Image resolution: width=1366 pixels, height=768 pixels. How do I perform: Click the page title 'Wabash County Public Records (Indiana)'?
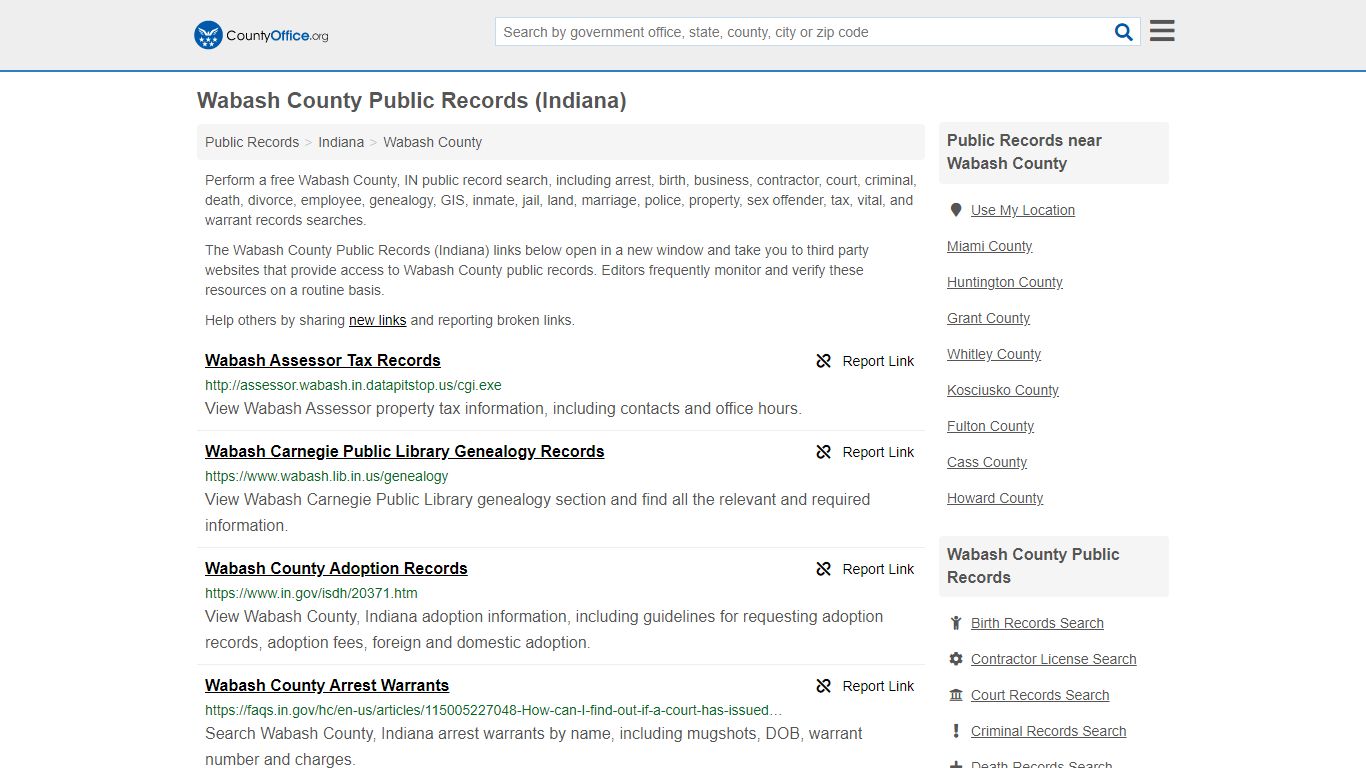[412, 101]
